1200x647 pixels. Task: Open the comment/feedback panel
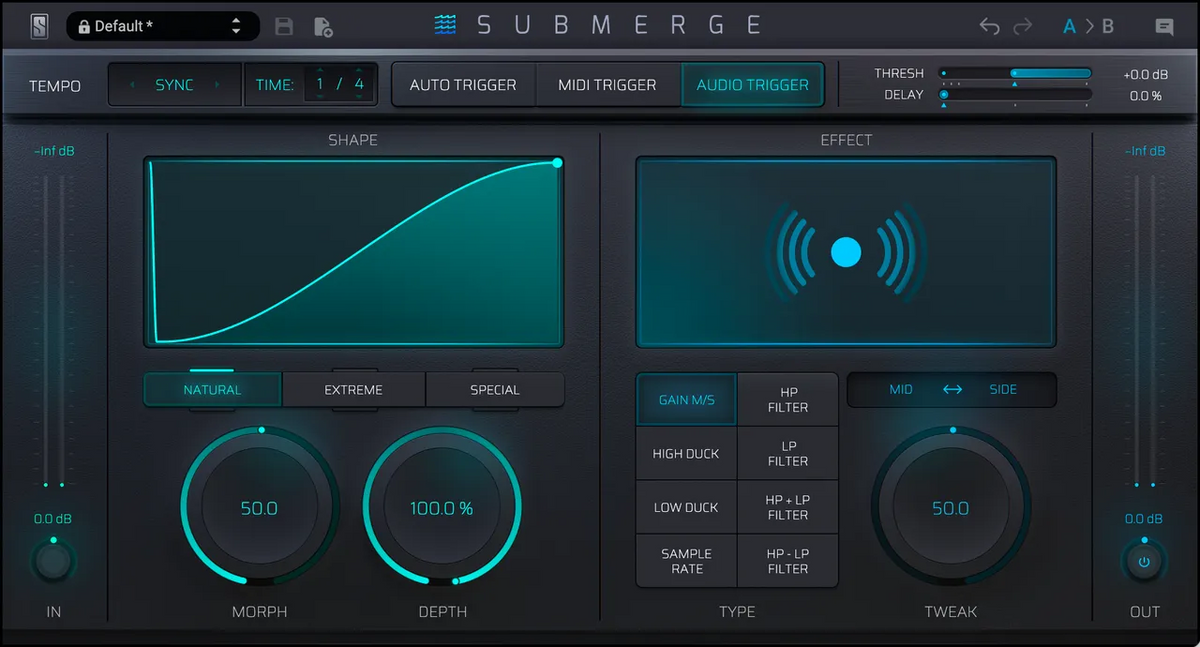(1166, 25)
